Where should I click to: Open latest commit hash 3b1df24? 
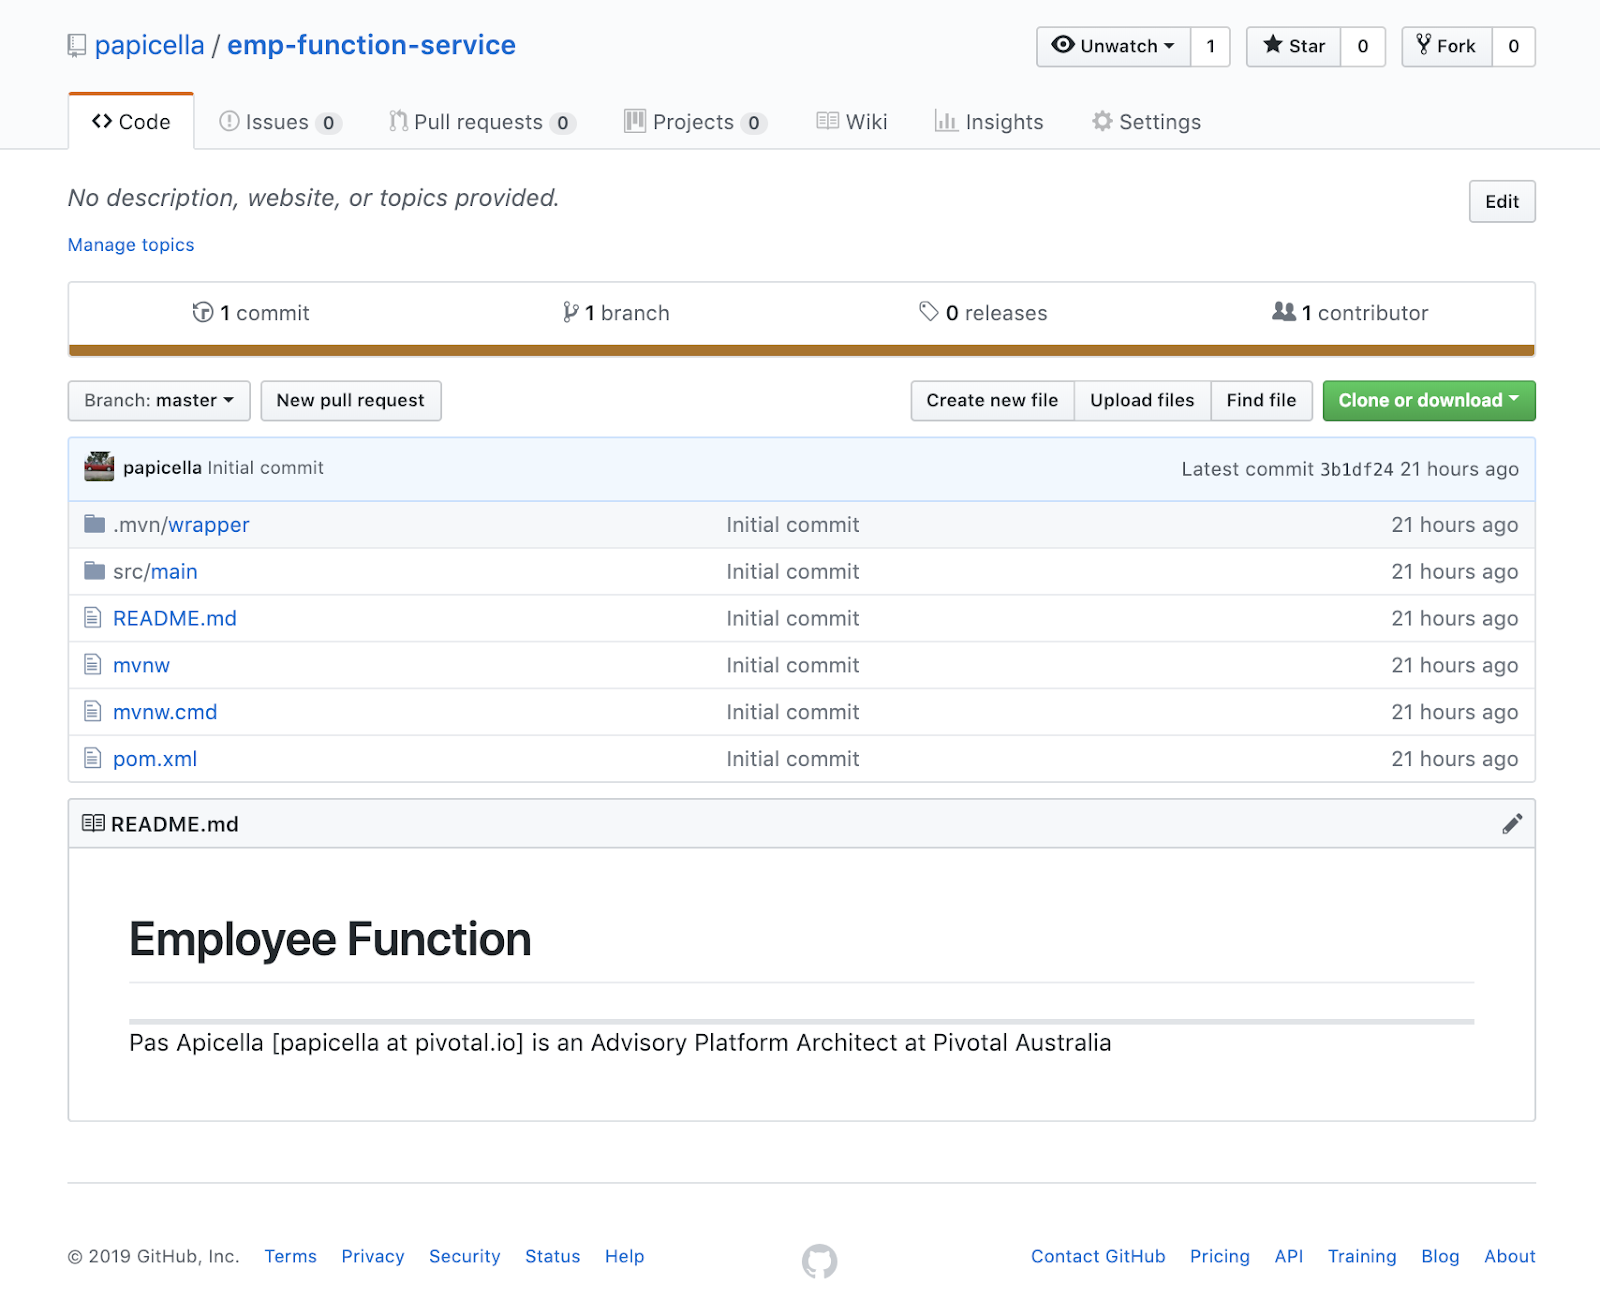click(x=1356, y=469)
